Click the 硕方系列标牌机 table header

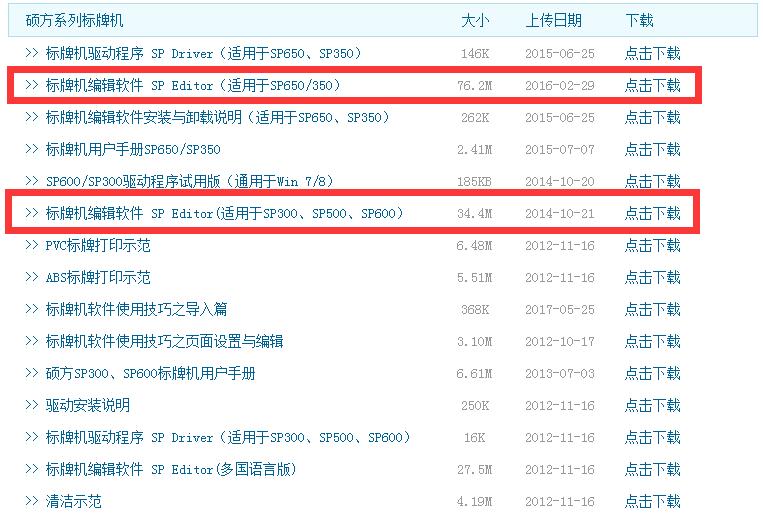coord(75,20)
